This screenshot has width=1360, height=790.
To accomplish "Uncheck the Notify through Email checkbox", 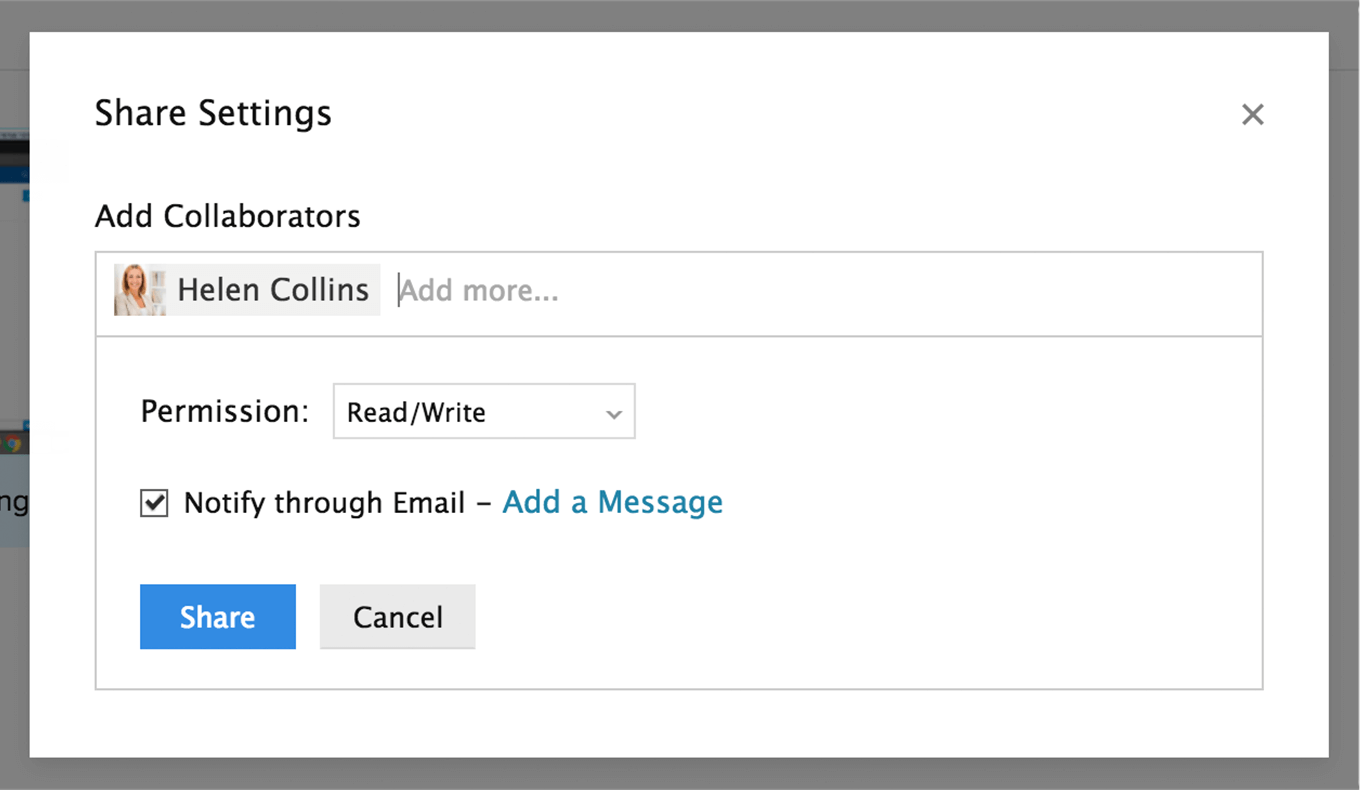I will tap(153, 503).
